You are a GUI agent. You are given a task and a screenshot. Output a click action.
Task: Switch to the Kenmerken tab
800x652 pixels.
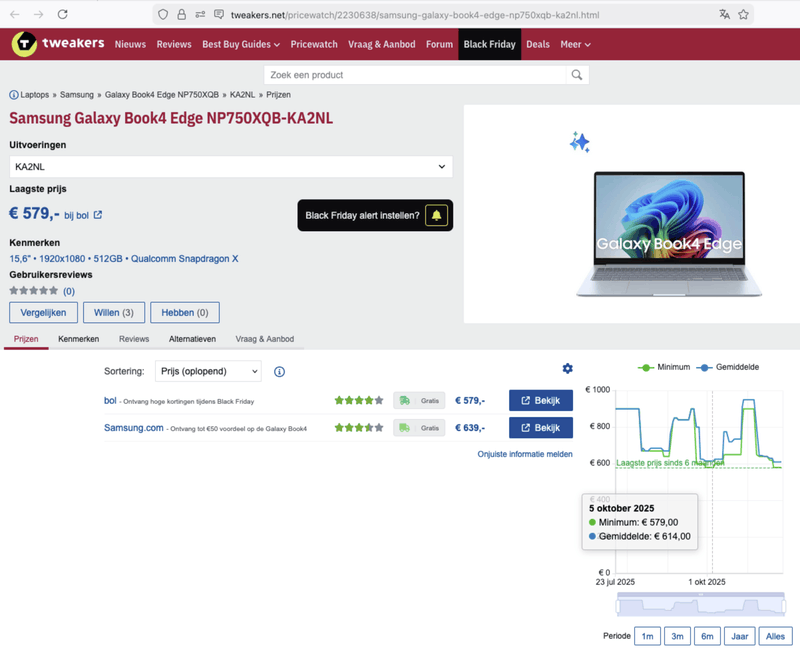pyautogui.click(x=79, y=339)
